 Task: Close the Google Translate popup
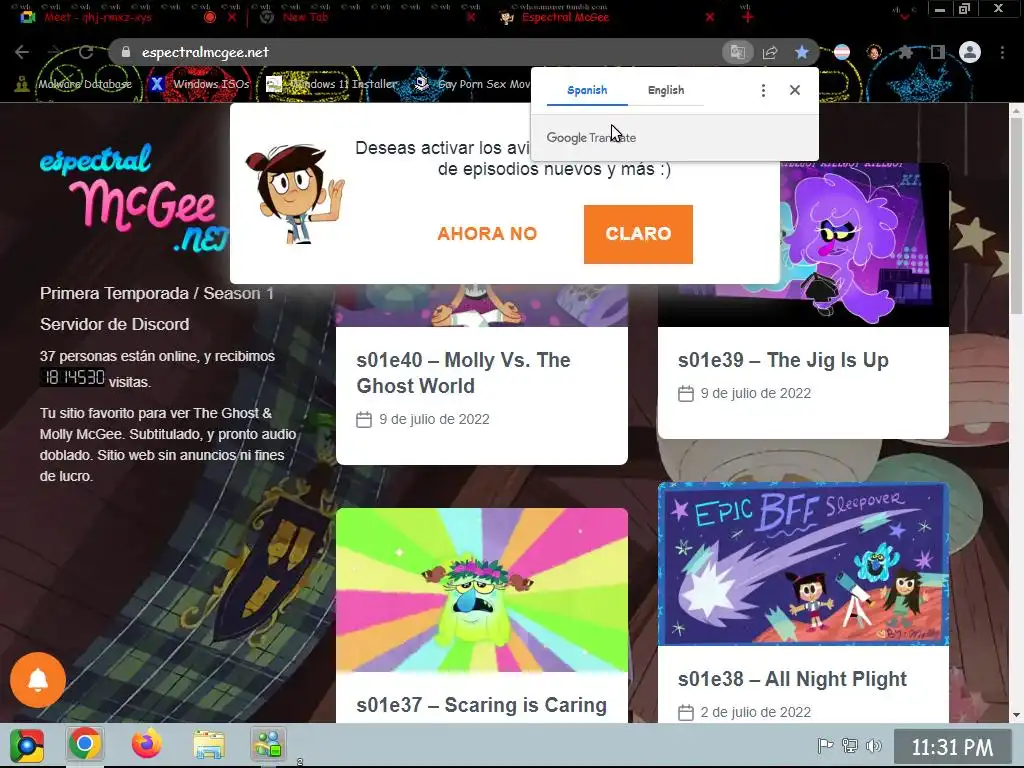[x=795, y=90]
